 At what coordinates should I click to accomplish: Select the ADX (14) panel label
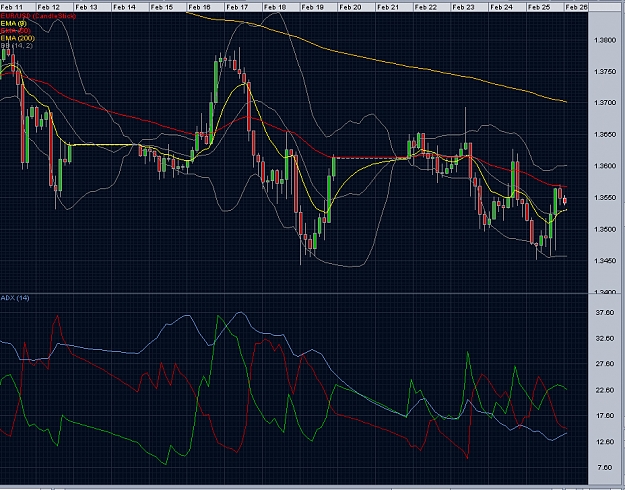15,298
